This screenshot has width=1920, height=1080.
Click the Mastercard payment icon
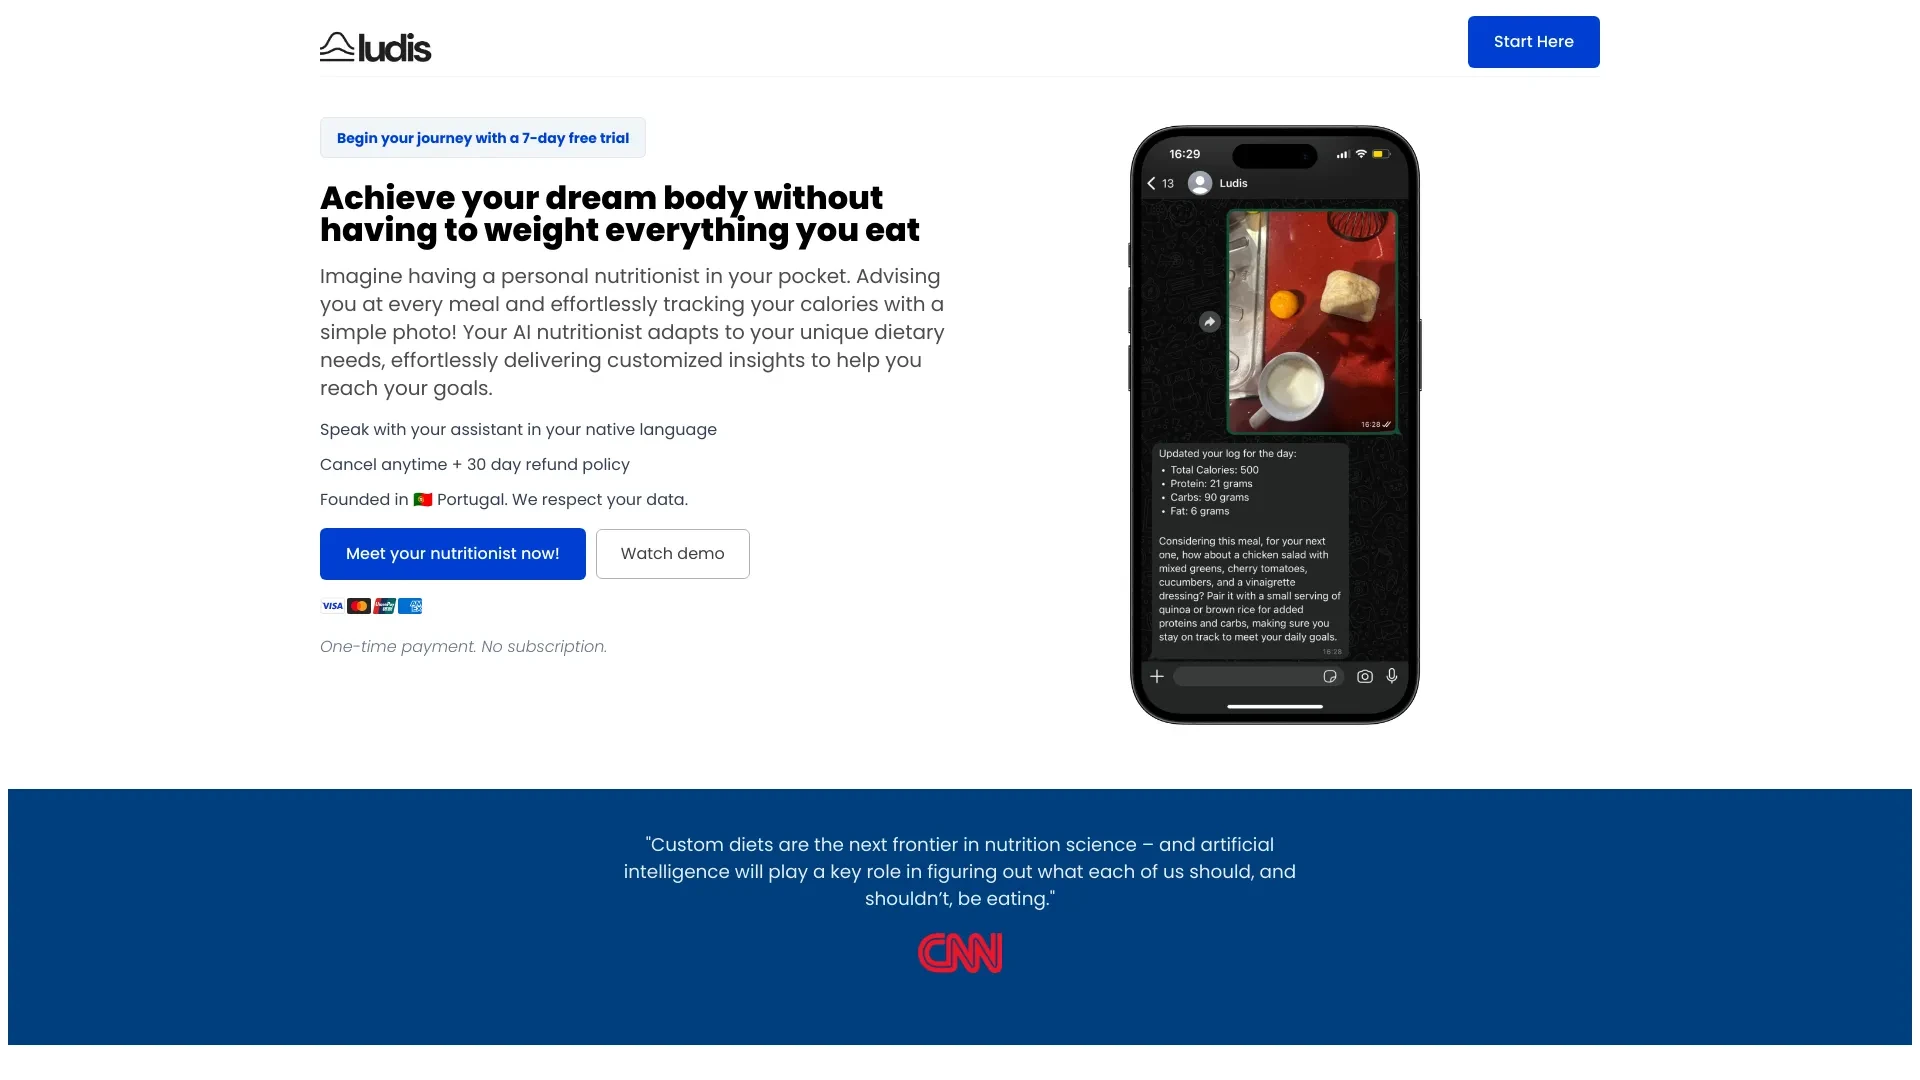359,605
